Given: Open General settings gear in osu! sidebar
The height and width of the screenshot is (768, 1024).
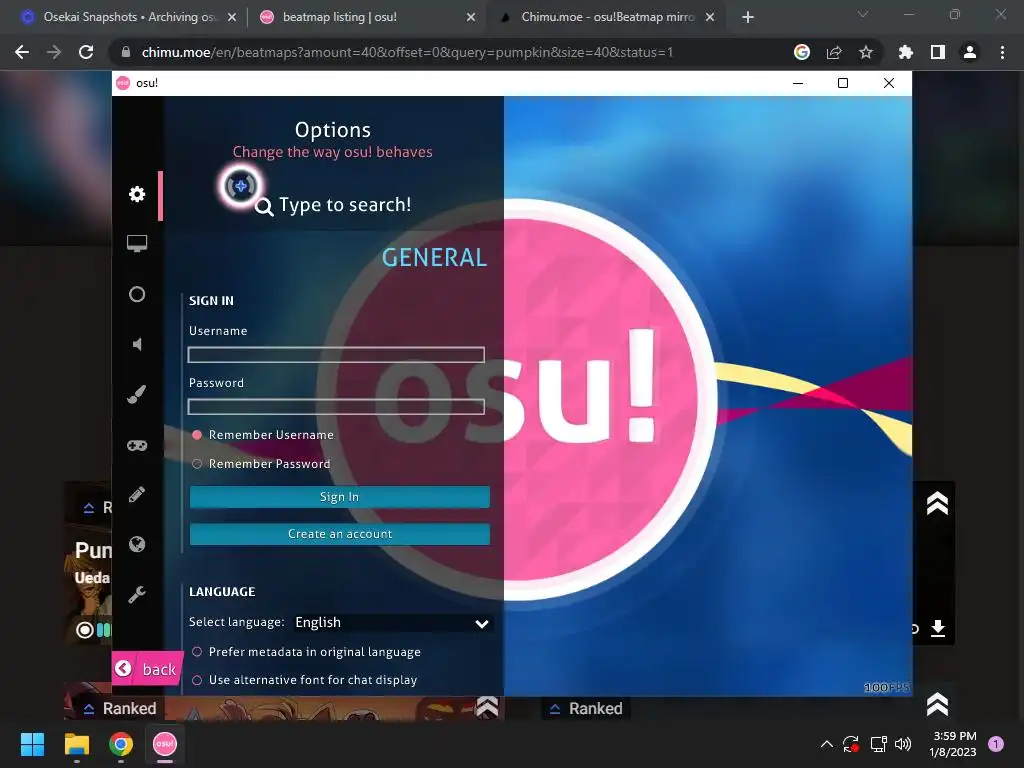Looking at the screenshot, I should pyautogui.click(x=136, y=194).
